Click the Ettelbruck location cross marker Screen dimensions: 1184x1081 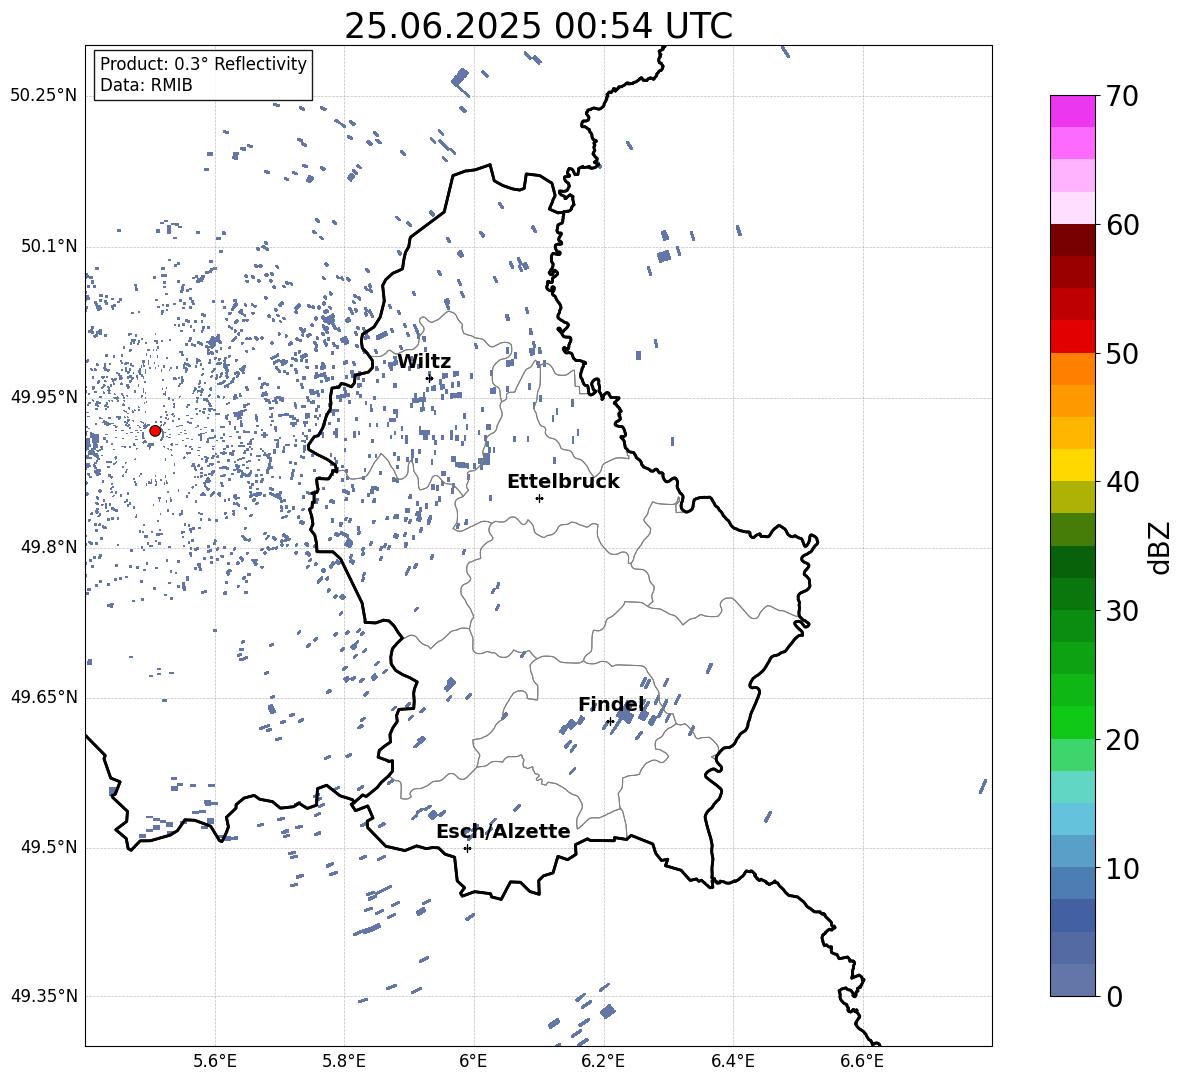point(539,498)
